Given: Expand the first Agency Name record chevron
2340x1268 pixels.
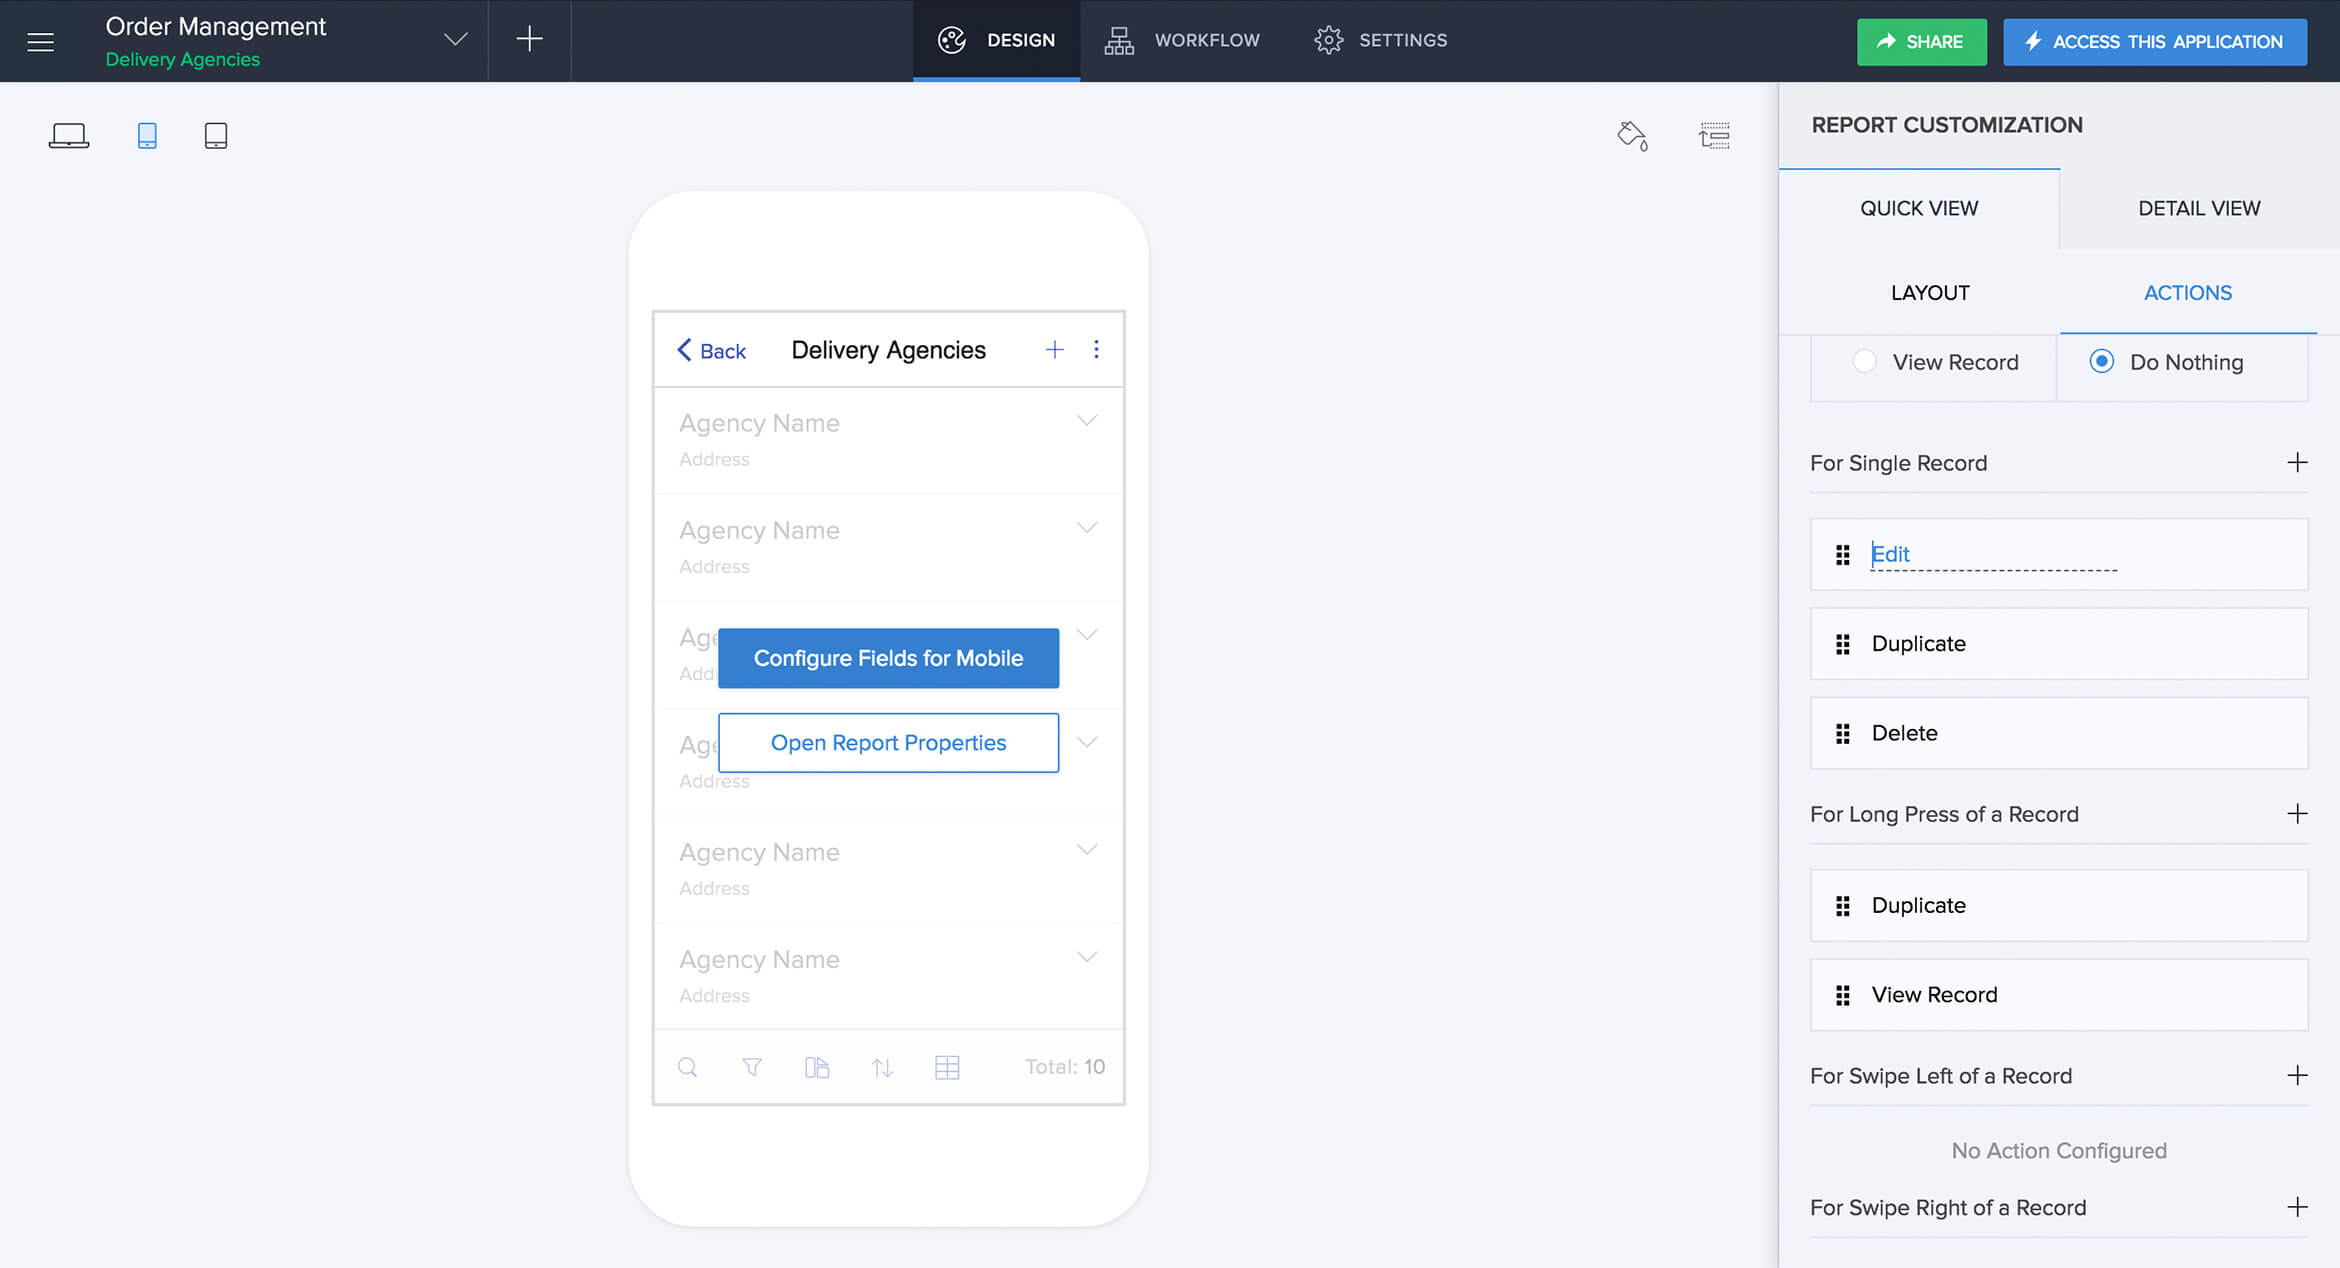Looking at the screenshot, I should [x=1087, y=420].
